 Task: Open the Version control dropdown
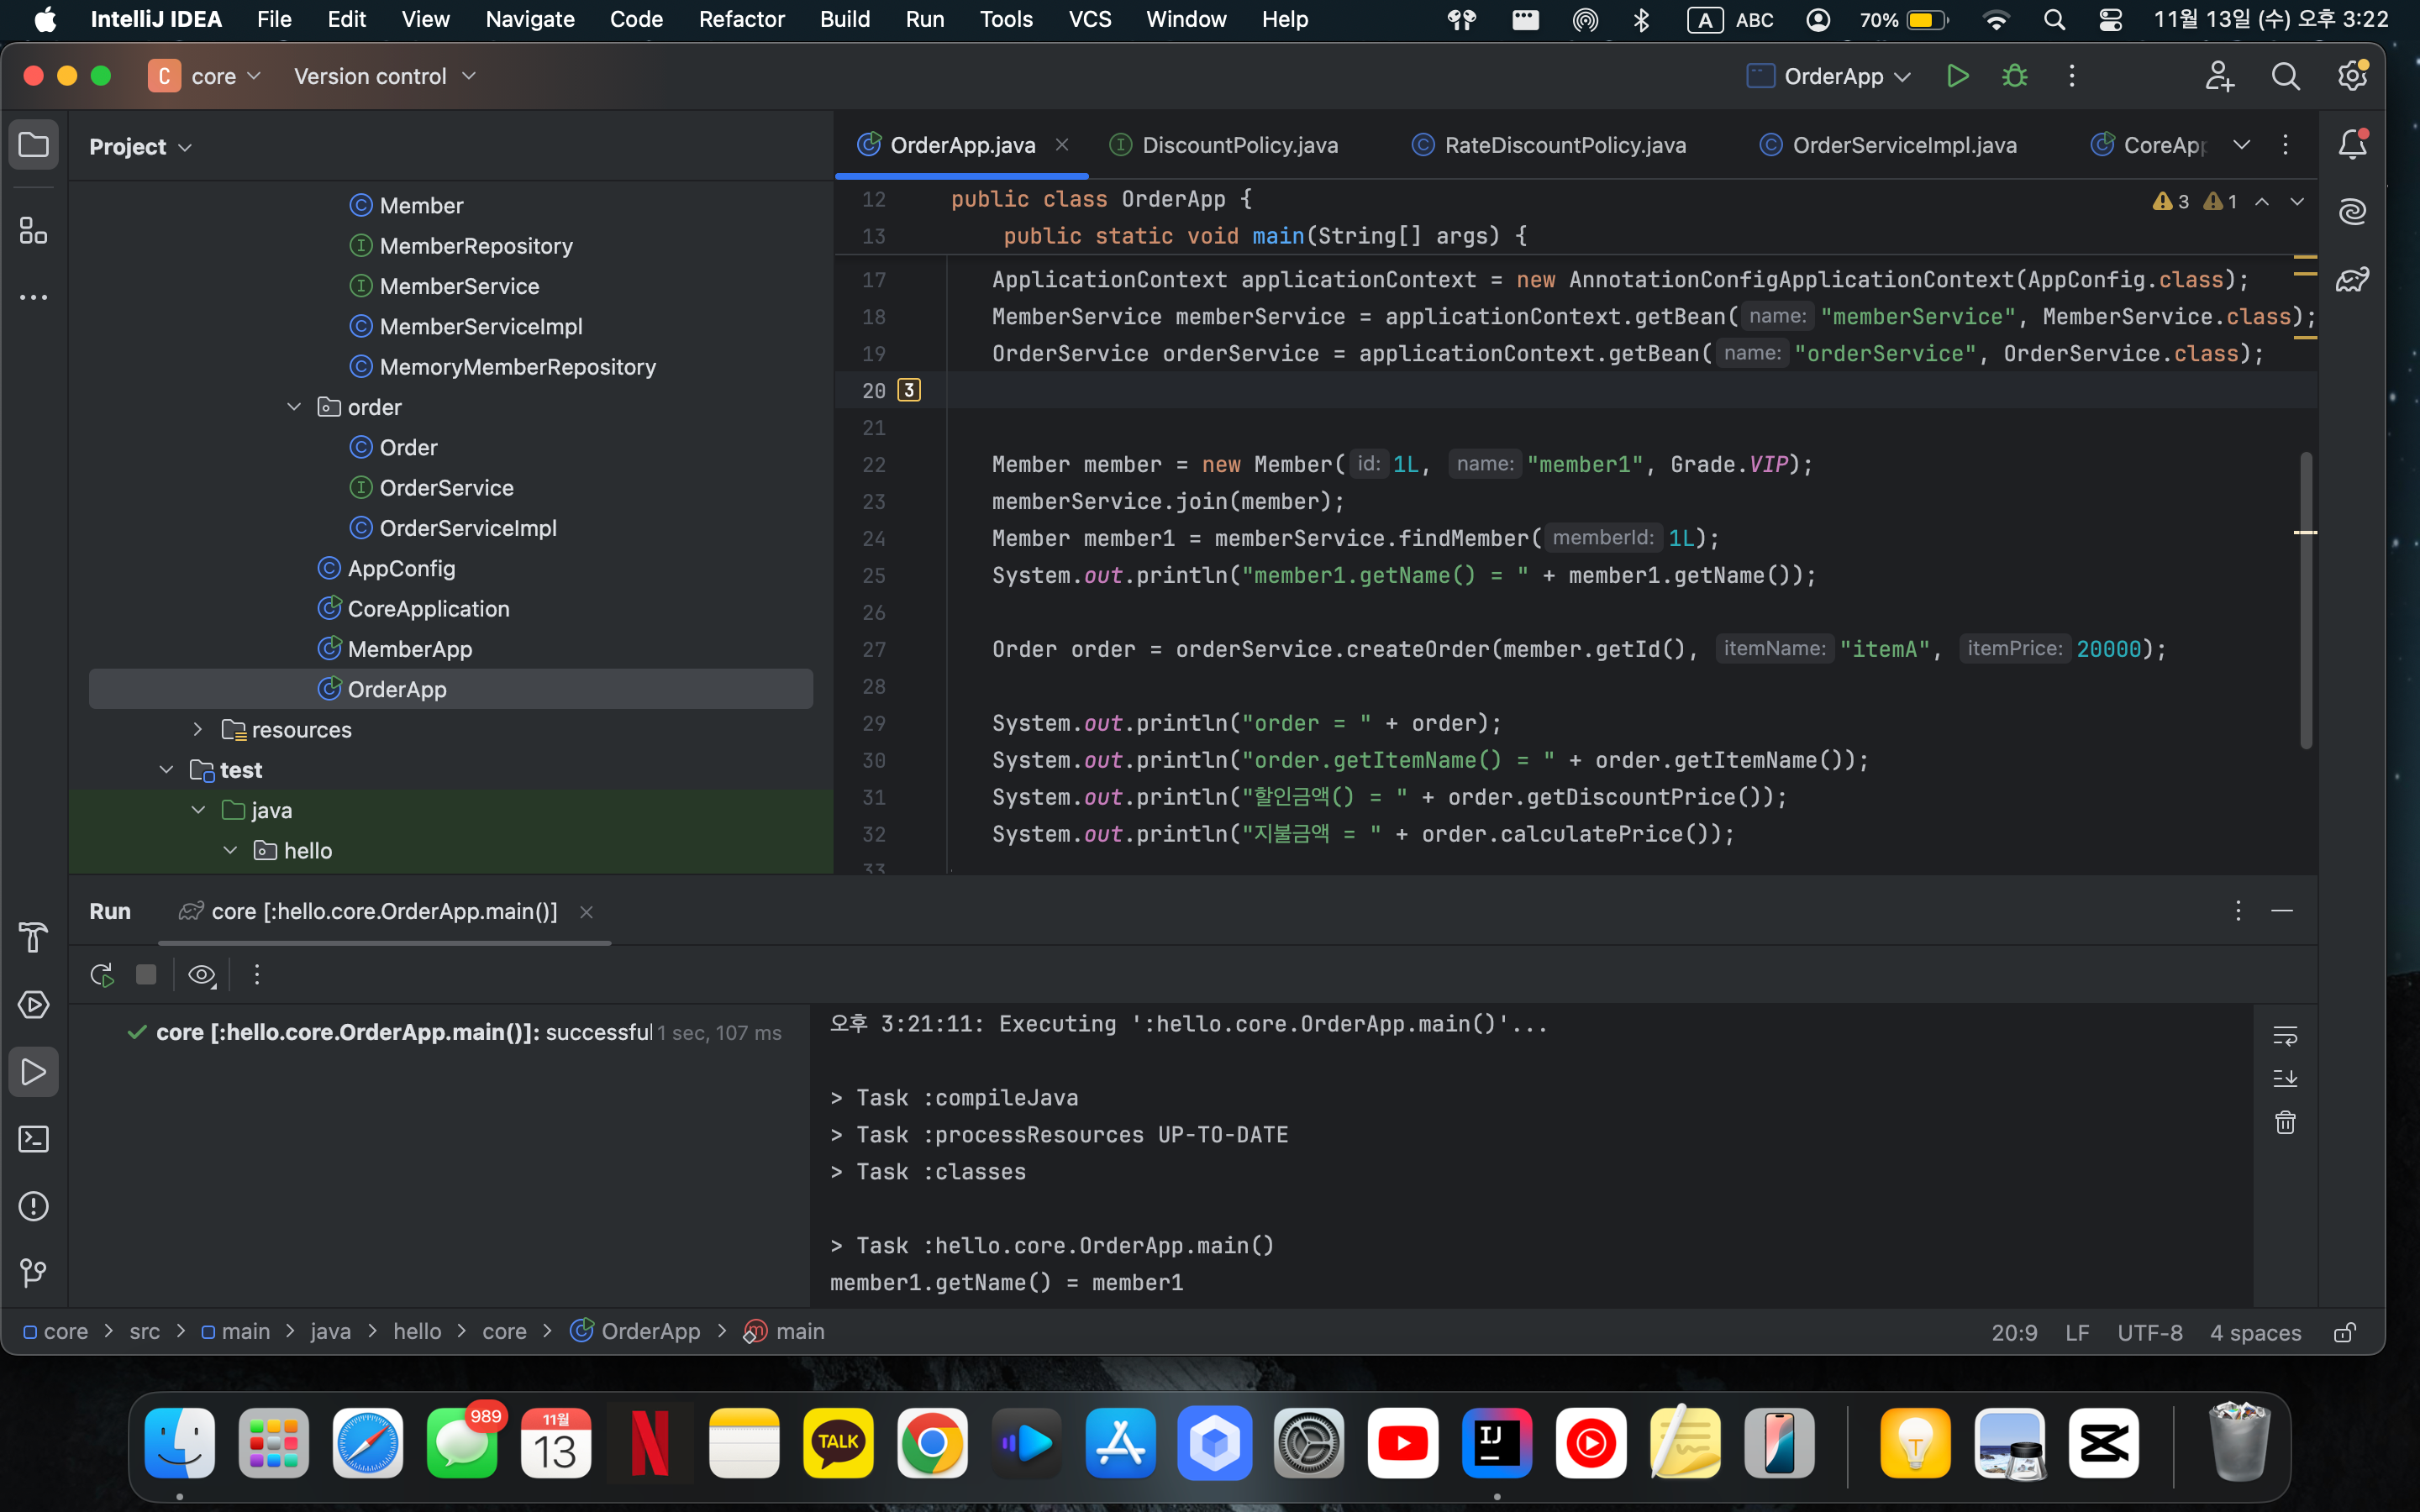point(384,76)
